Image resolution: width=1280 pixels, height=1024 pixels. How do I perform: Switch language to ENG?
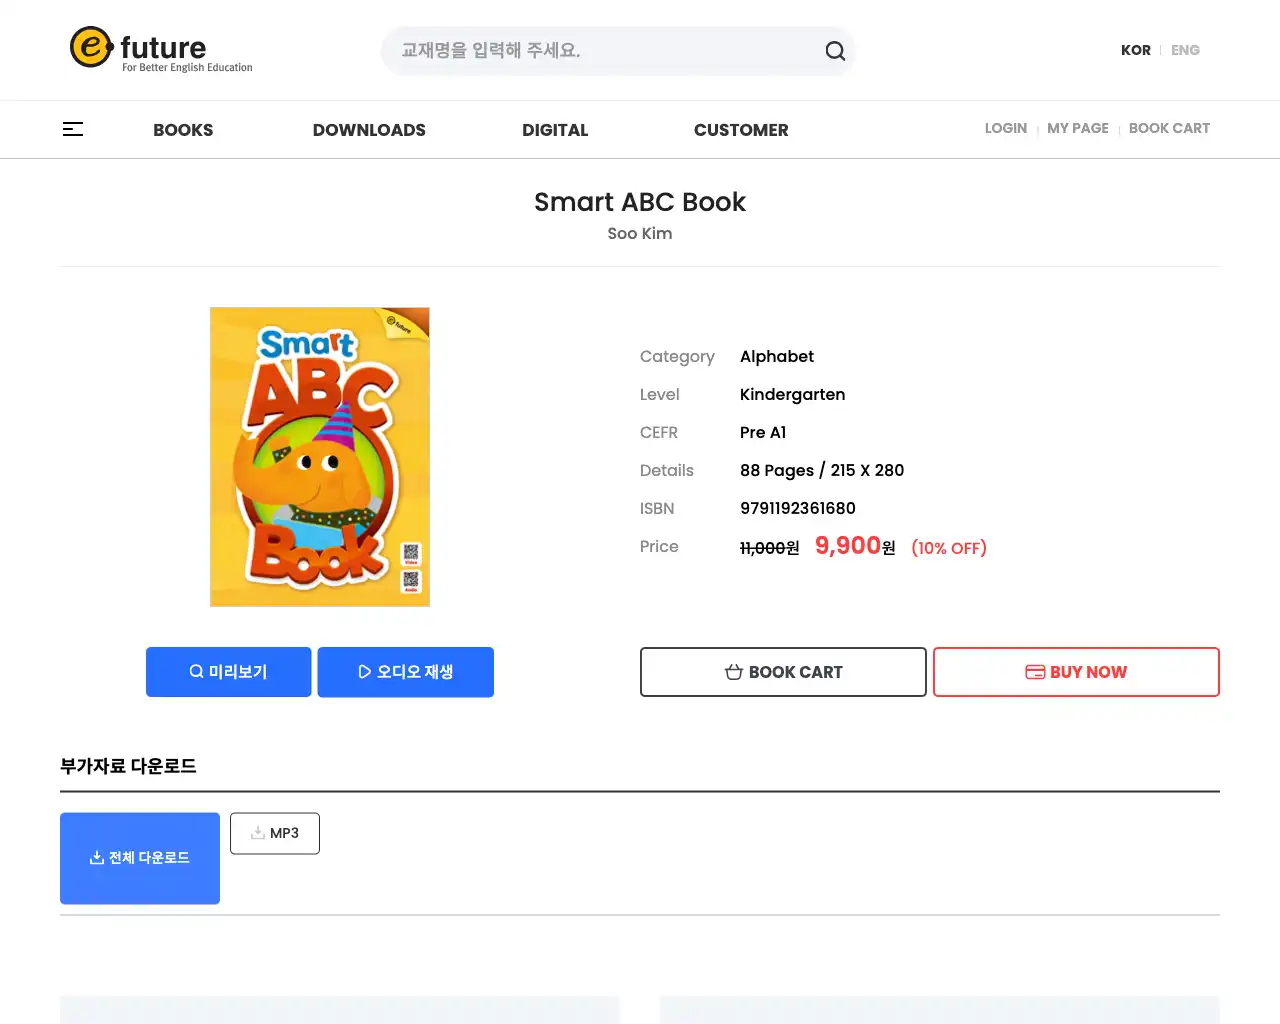(x=1185, y=50)
